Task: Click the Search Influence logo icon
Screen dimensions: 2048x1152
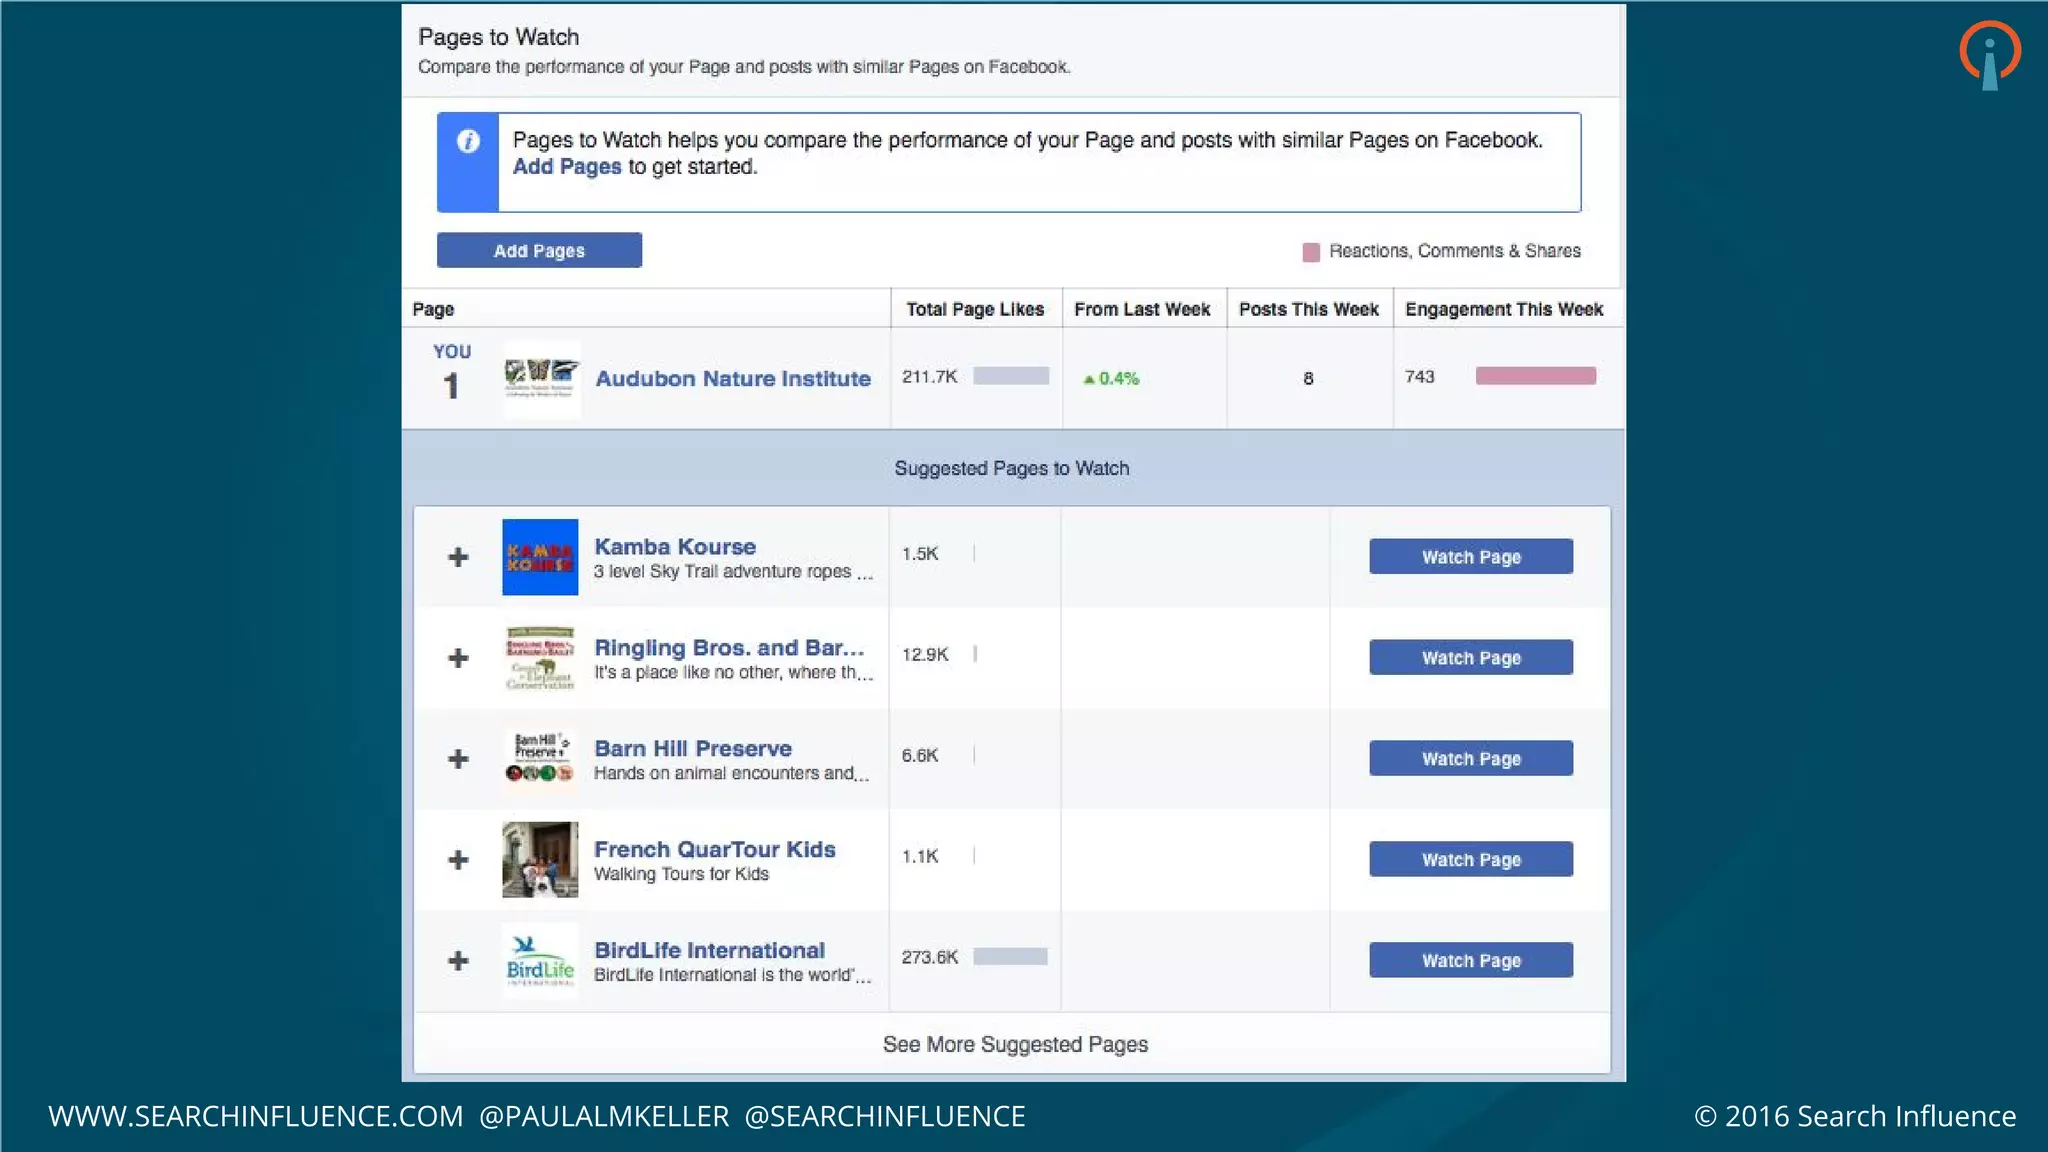Action: [x=1989, y=55]
